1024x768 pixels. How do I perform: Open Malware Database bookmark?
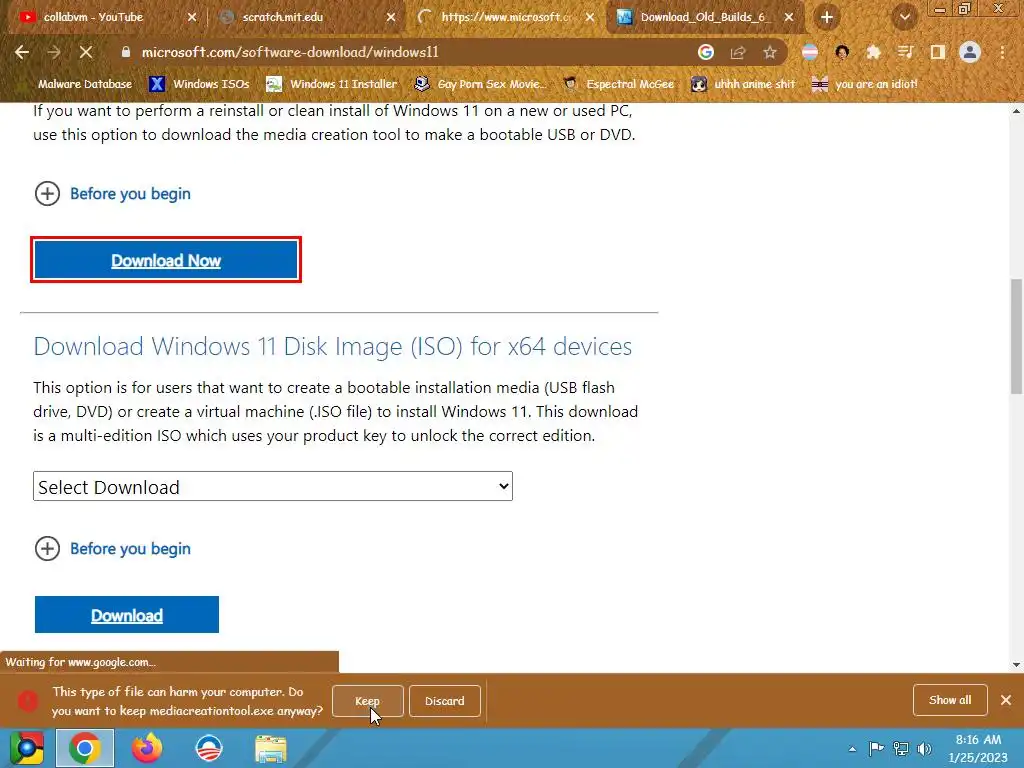click(84, 84)
